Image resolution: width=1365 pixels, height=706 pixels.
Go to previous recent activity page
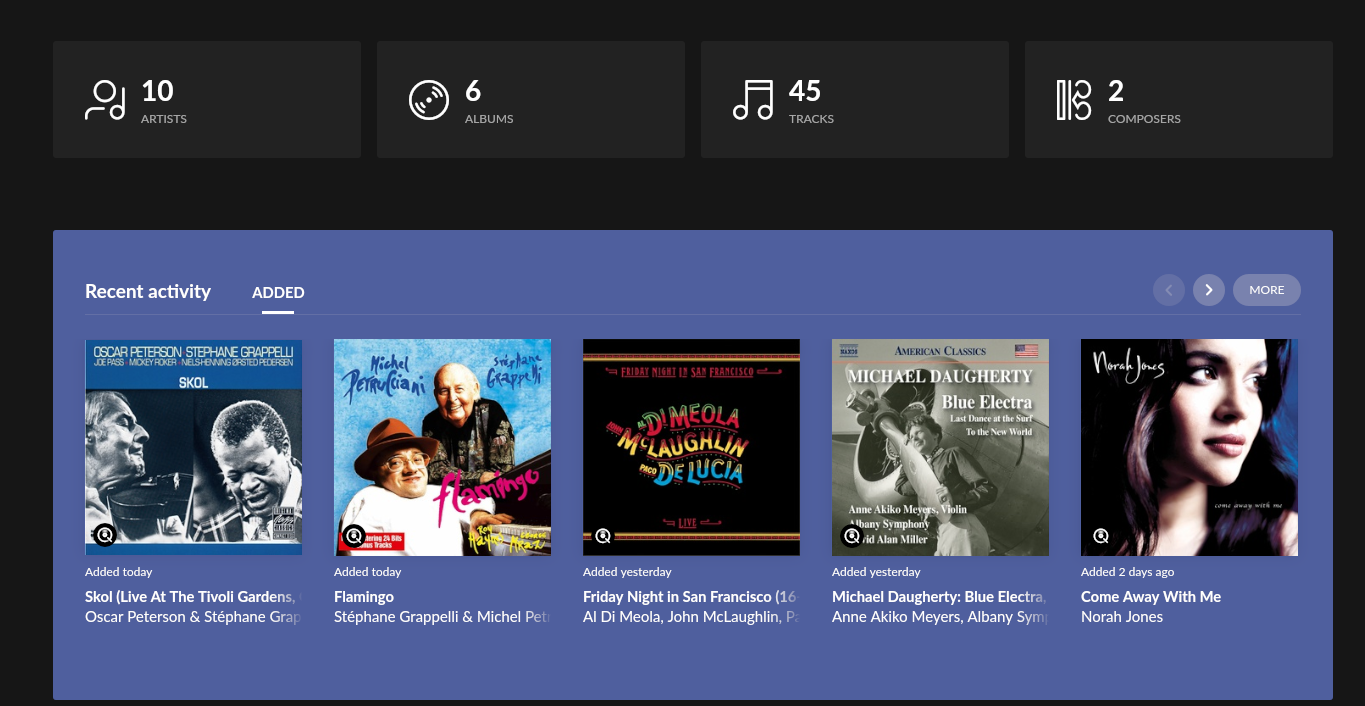coord(1169,290)
